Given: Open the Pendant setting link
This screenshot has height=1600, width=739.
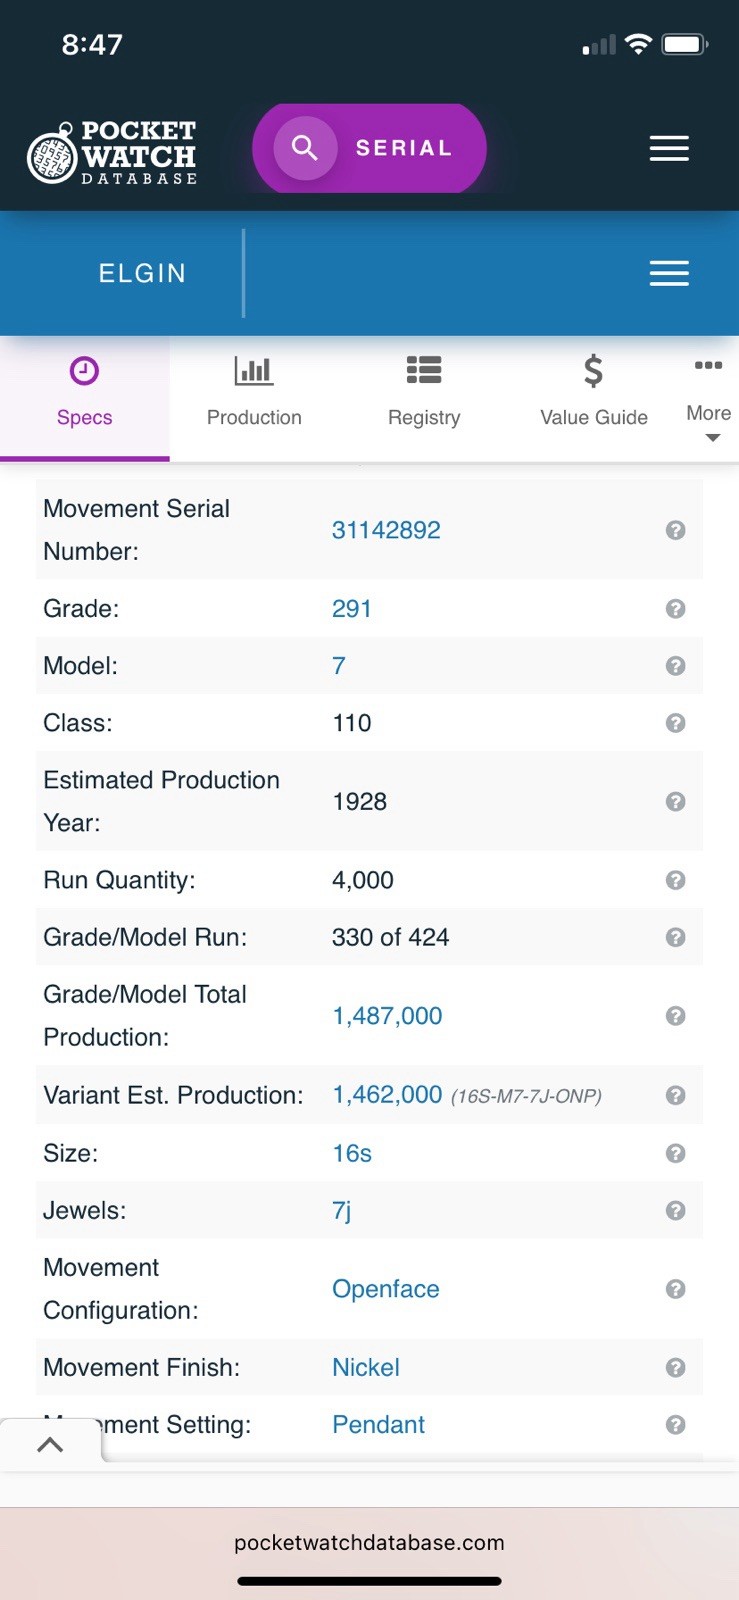Looking at the screenshot, I should [x=379, y=1424].
